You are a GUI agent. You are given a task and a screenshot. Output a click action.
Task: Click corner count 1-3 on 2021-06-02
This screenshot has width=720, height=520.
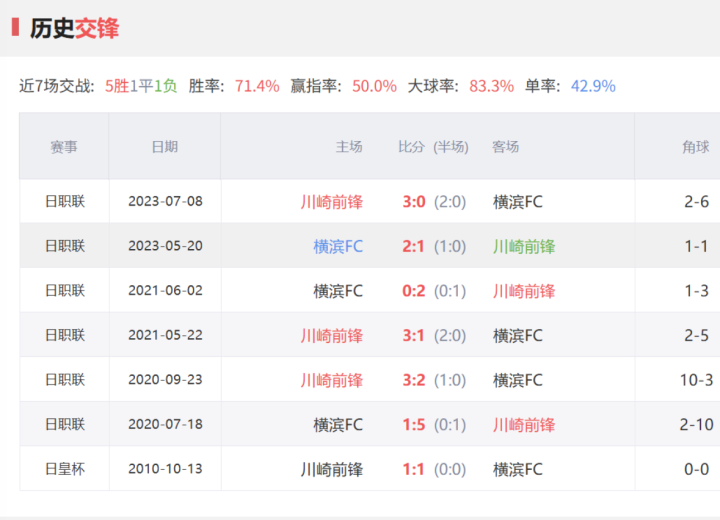pos(696,291)
